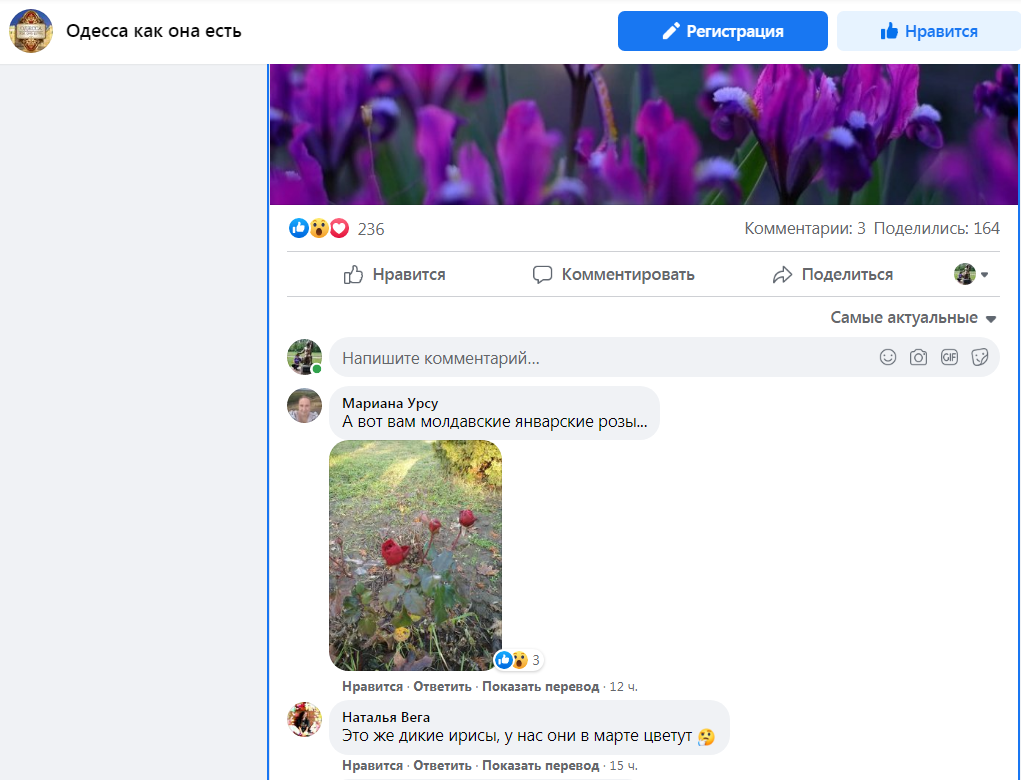Click the emoji icon in comment box
This screenshot has width=1021, height=780.
tap(888, 357)
